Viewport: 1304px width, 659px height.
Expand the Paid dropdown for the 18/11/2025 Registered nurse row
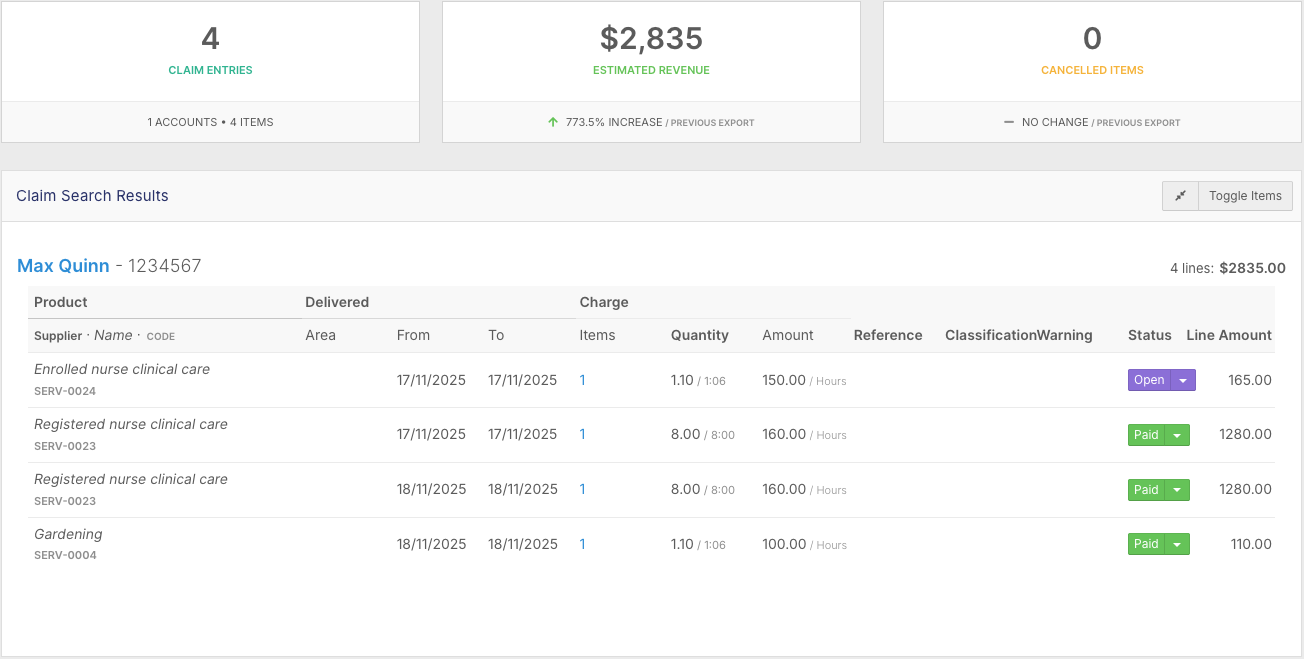tap(1177, 490)
